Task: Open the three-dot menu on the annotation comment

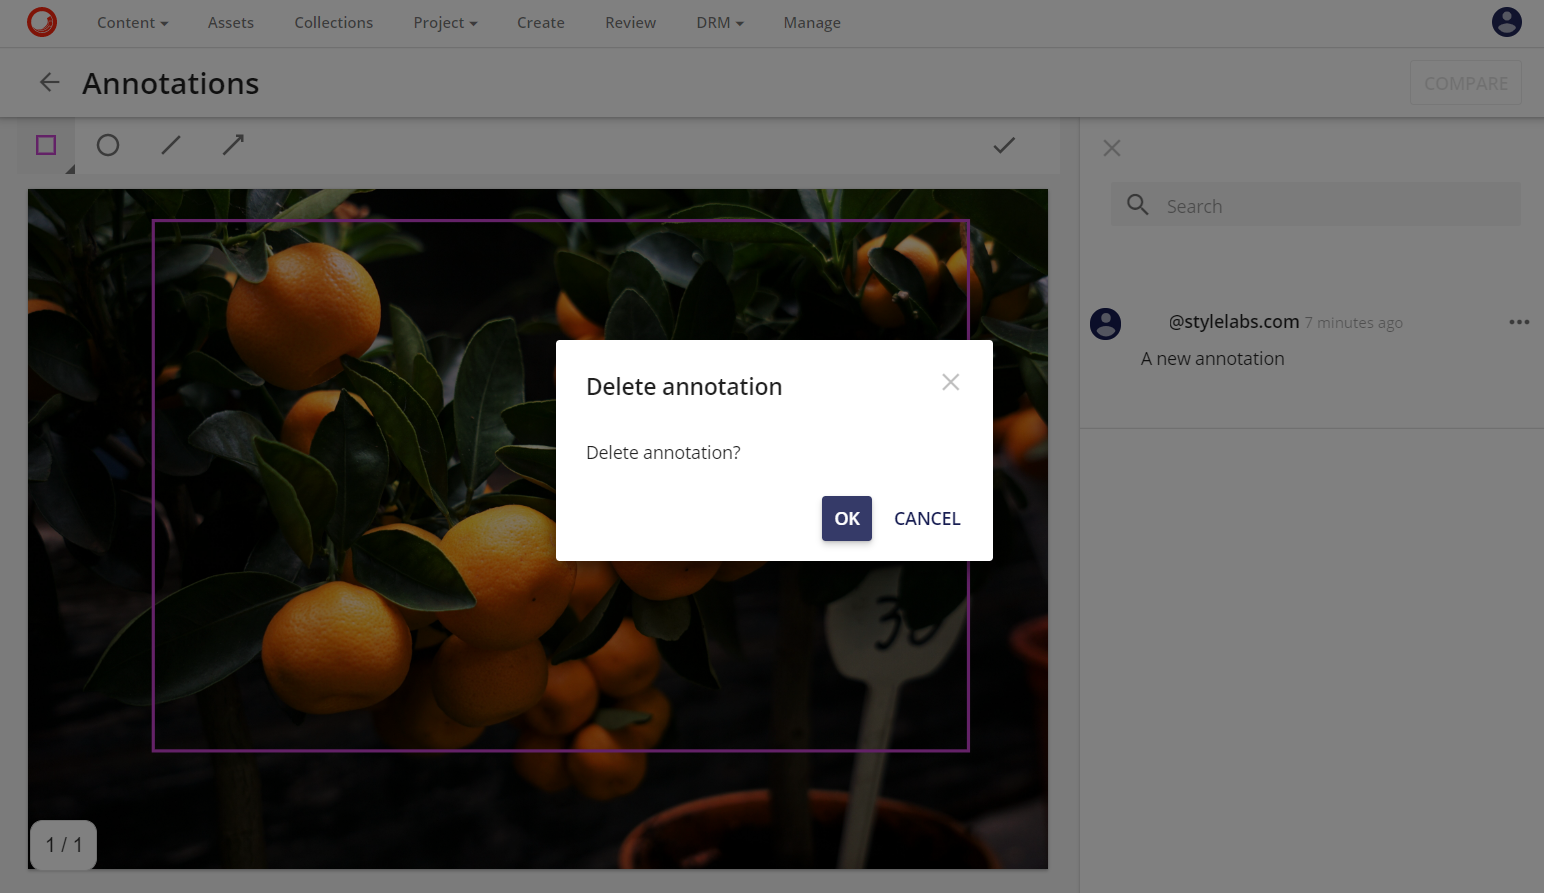Action: point(1519,322)
